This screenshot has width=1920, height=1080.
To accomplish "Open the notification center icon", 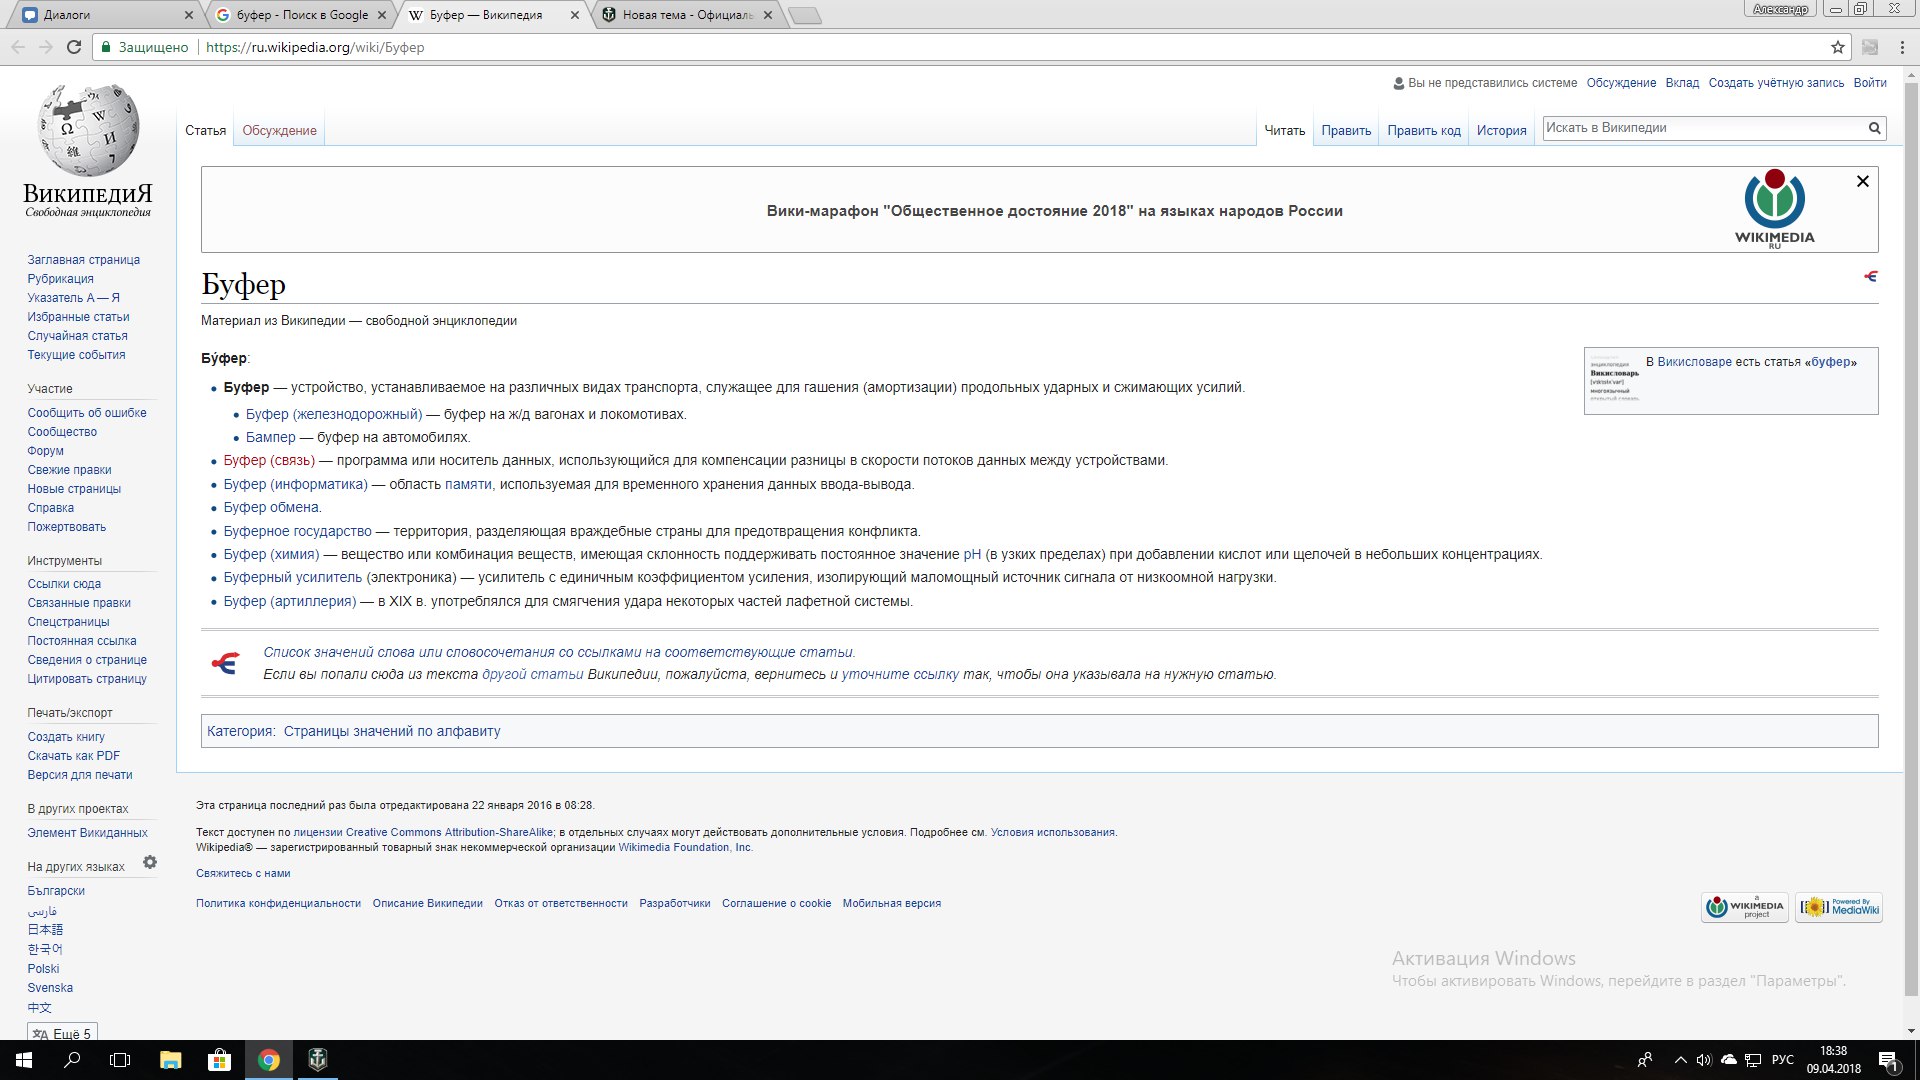I will click(x=1888, y=1060).
